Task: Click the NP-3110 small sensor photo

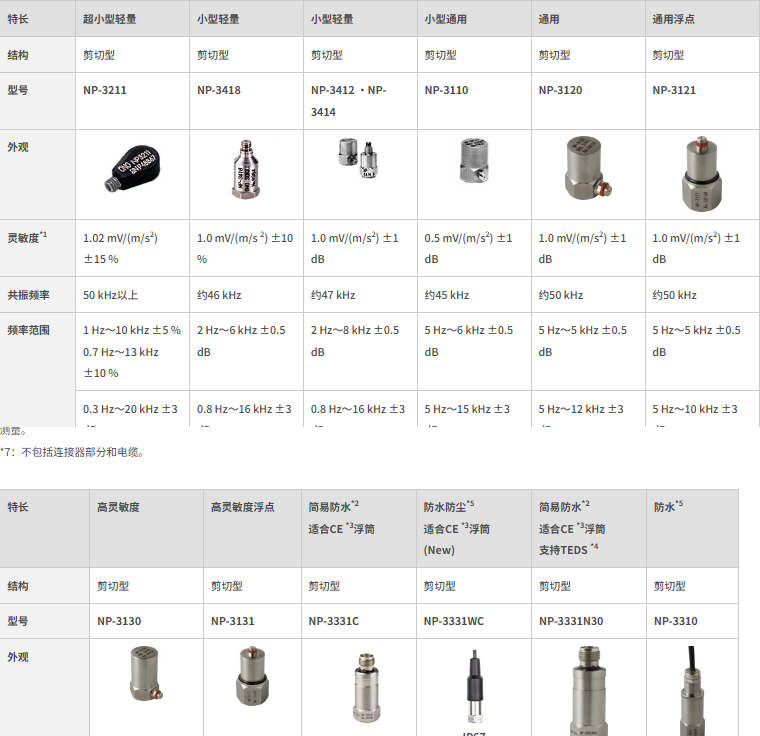Action: (x=474, y=160)
